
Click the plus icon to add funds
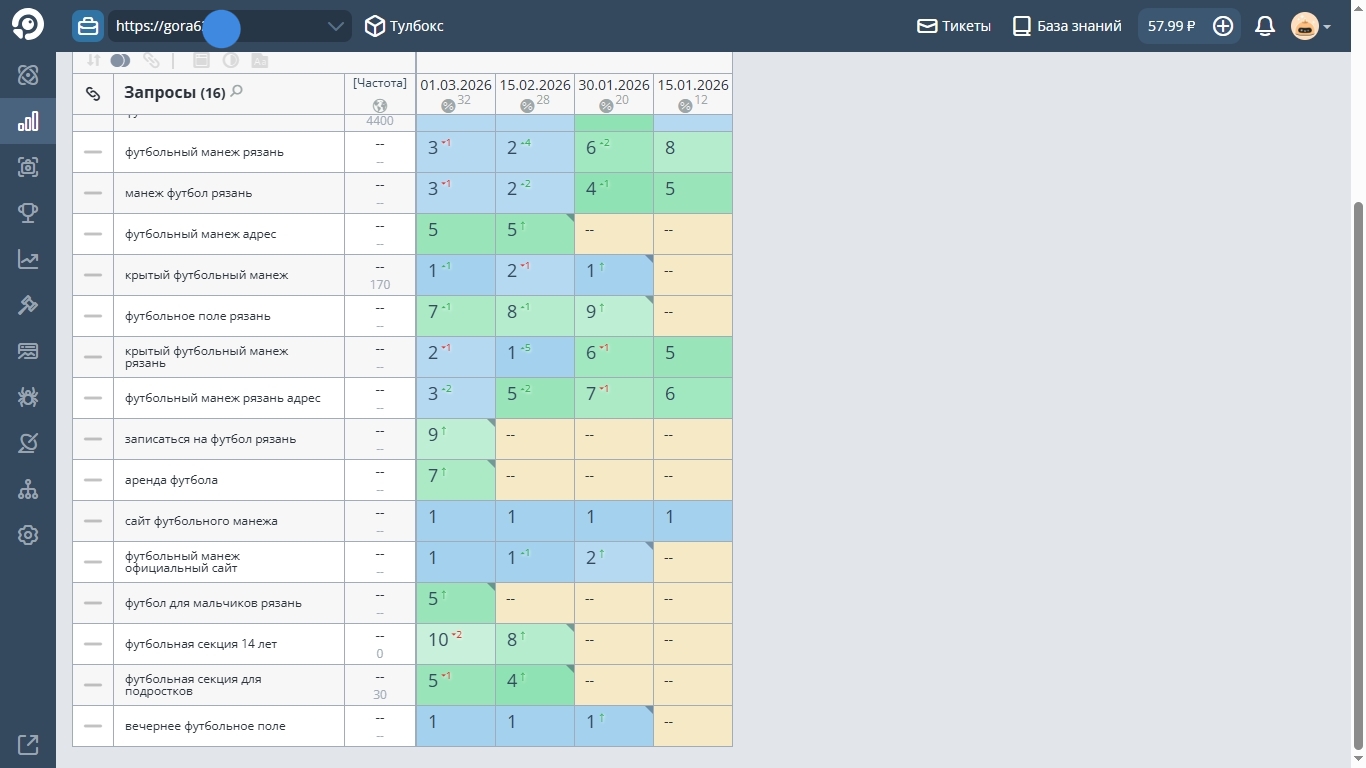coord(1223,26)
